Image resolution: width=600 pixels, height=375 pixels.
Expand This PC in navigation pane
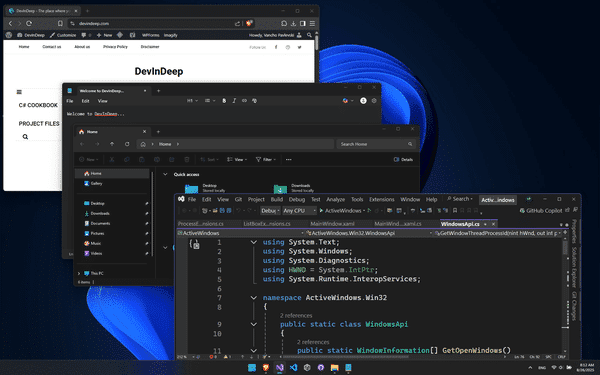pos(79,273)
